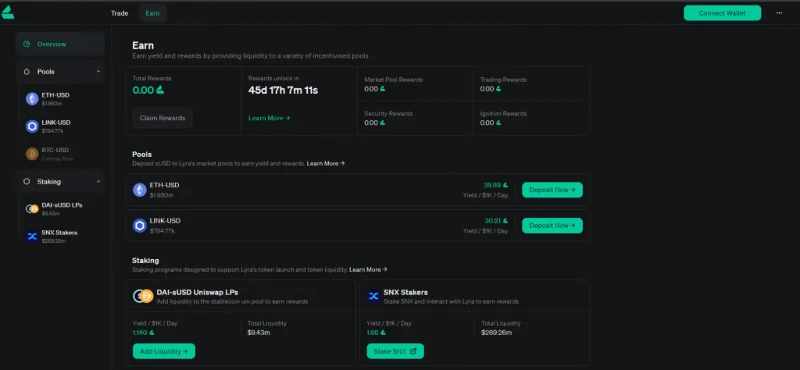Click the token icon beside 1,140 yield

152,332
